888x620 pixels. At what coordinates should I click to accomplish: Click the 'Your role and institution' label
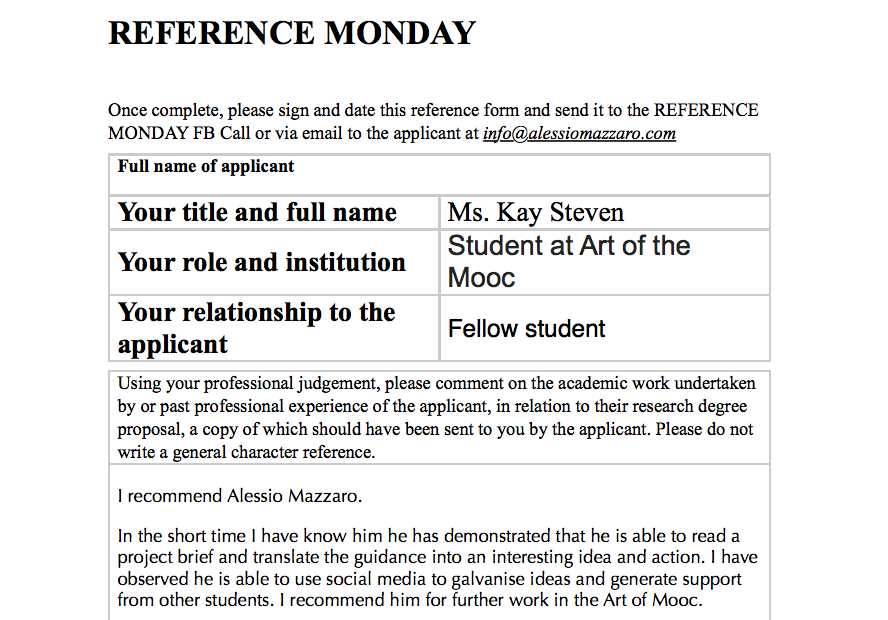pyautogui.click(x=262, y=263)
